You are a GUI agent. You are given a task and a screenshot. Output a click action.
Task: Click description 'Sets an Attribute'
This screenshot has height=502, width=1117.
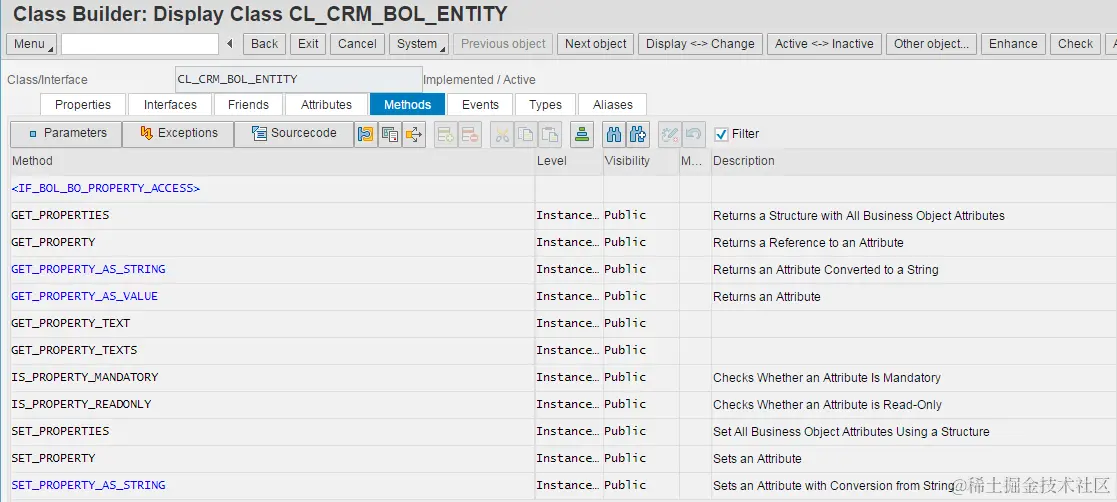pos(757,459)
